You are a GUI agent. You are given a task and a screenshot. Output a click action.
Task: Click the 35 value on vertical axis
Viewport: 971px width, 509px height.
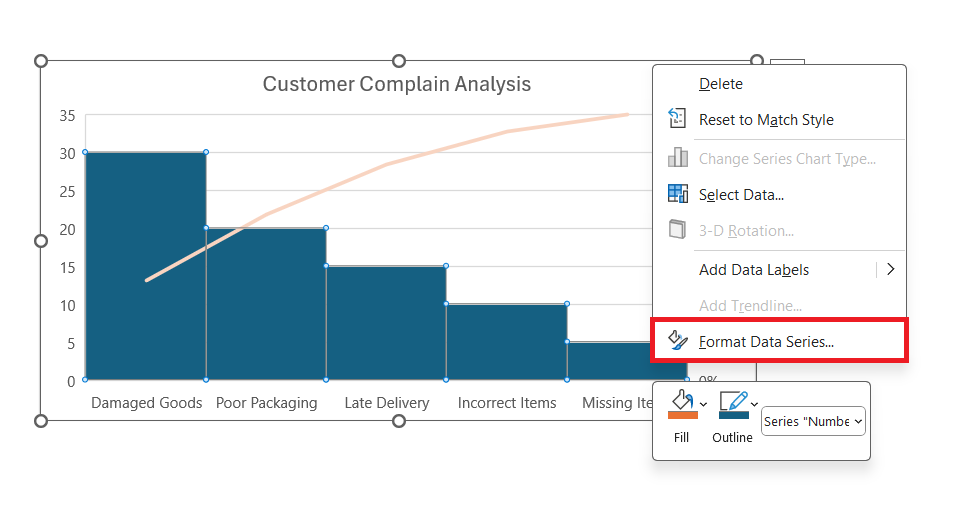pyautogui.click(x=67, y=116)
